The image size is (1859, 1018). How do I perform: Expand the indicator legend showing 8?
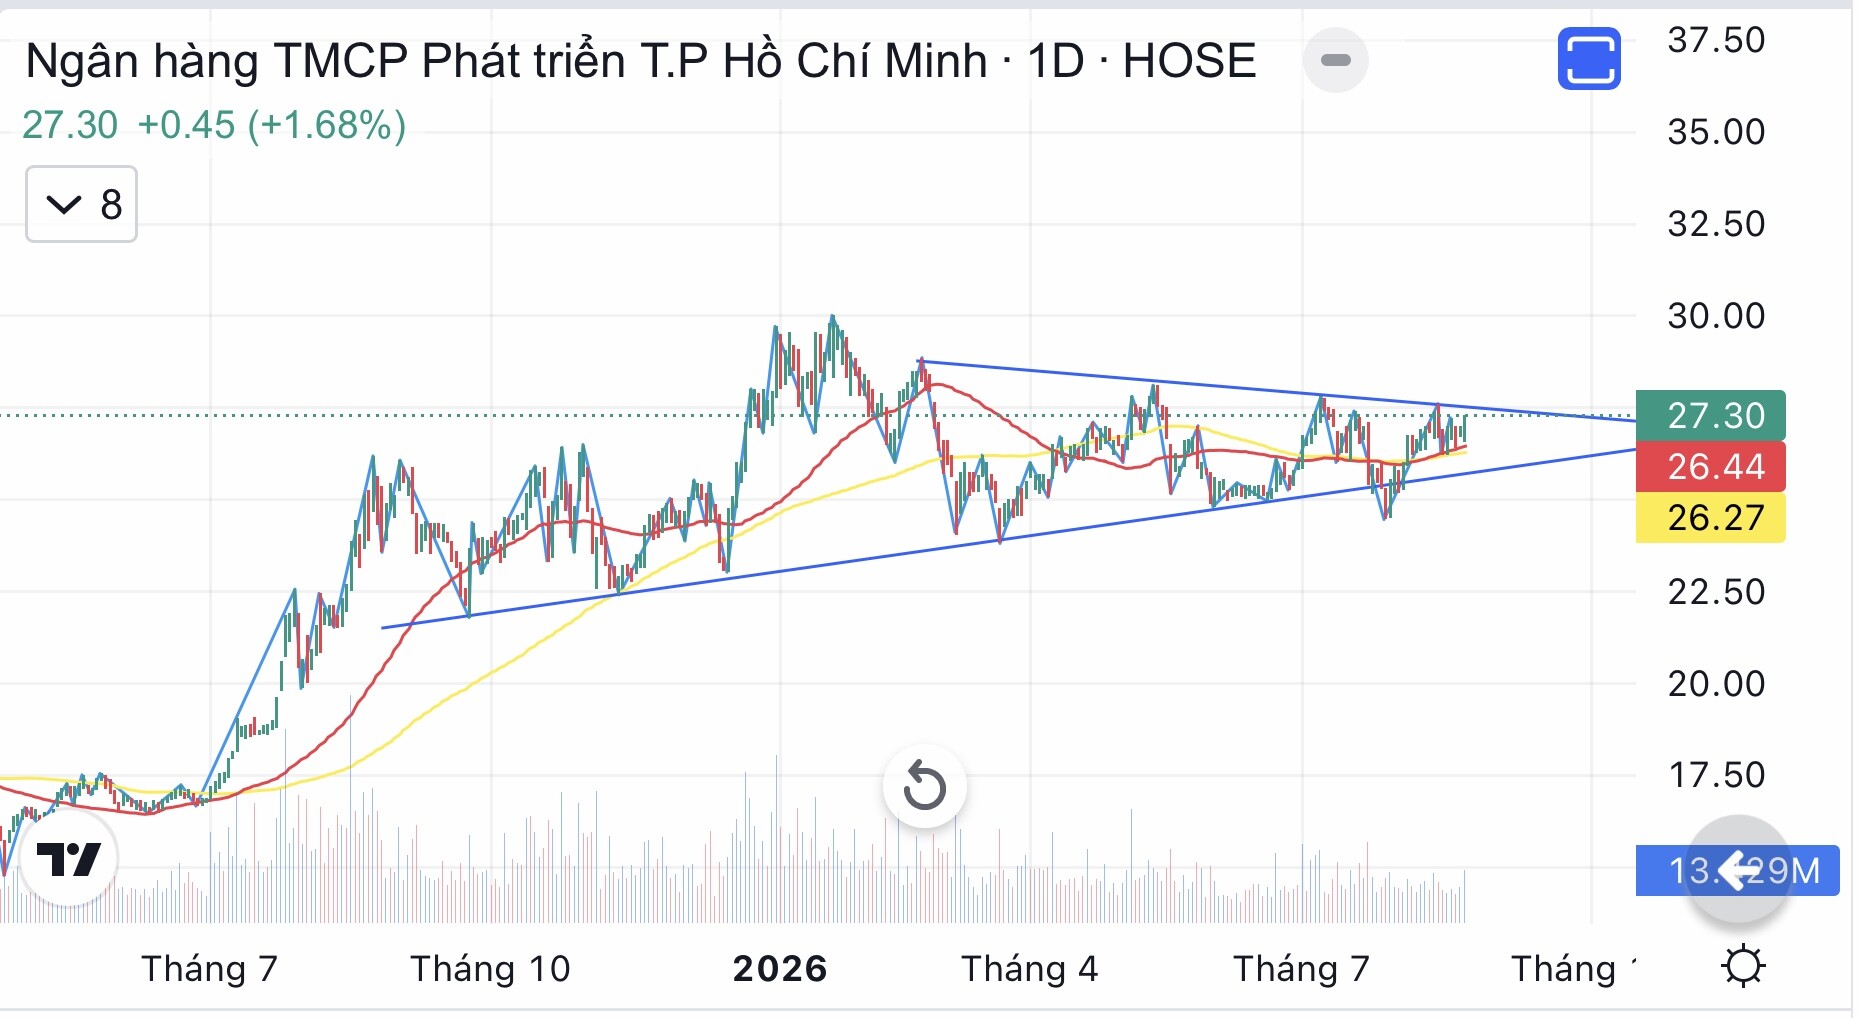click(81, 204)
